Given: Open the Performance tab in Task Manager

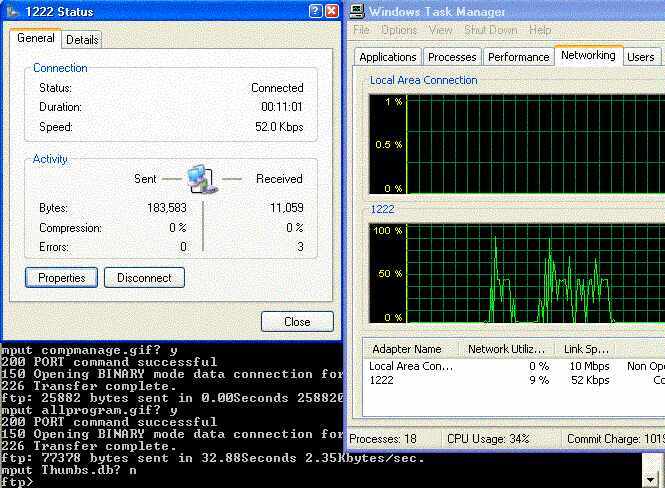Looking at the screenshot, I should [x=518, y=57].
